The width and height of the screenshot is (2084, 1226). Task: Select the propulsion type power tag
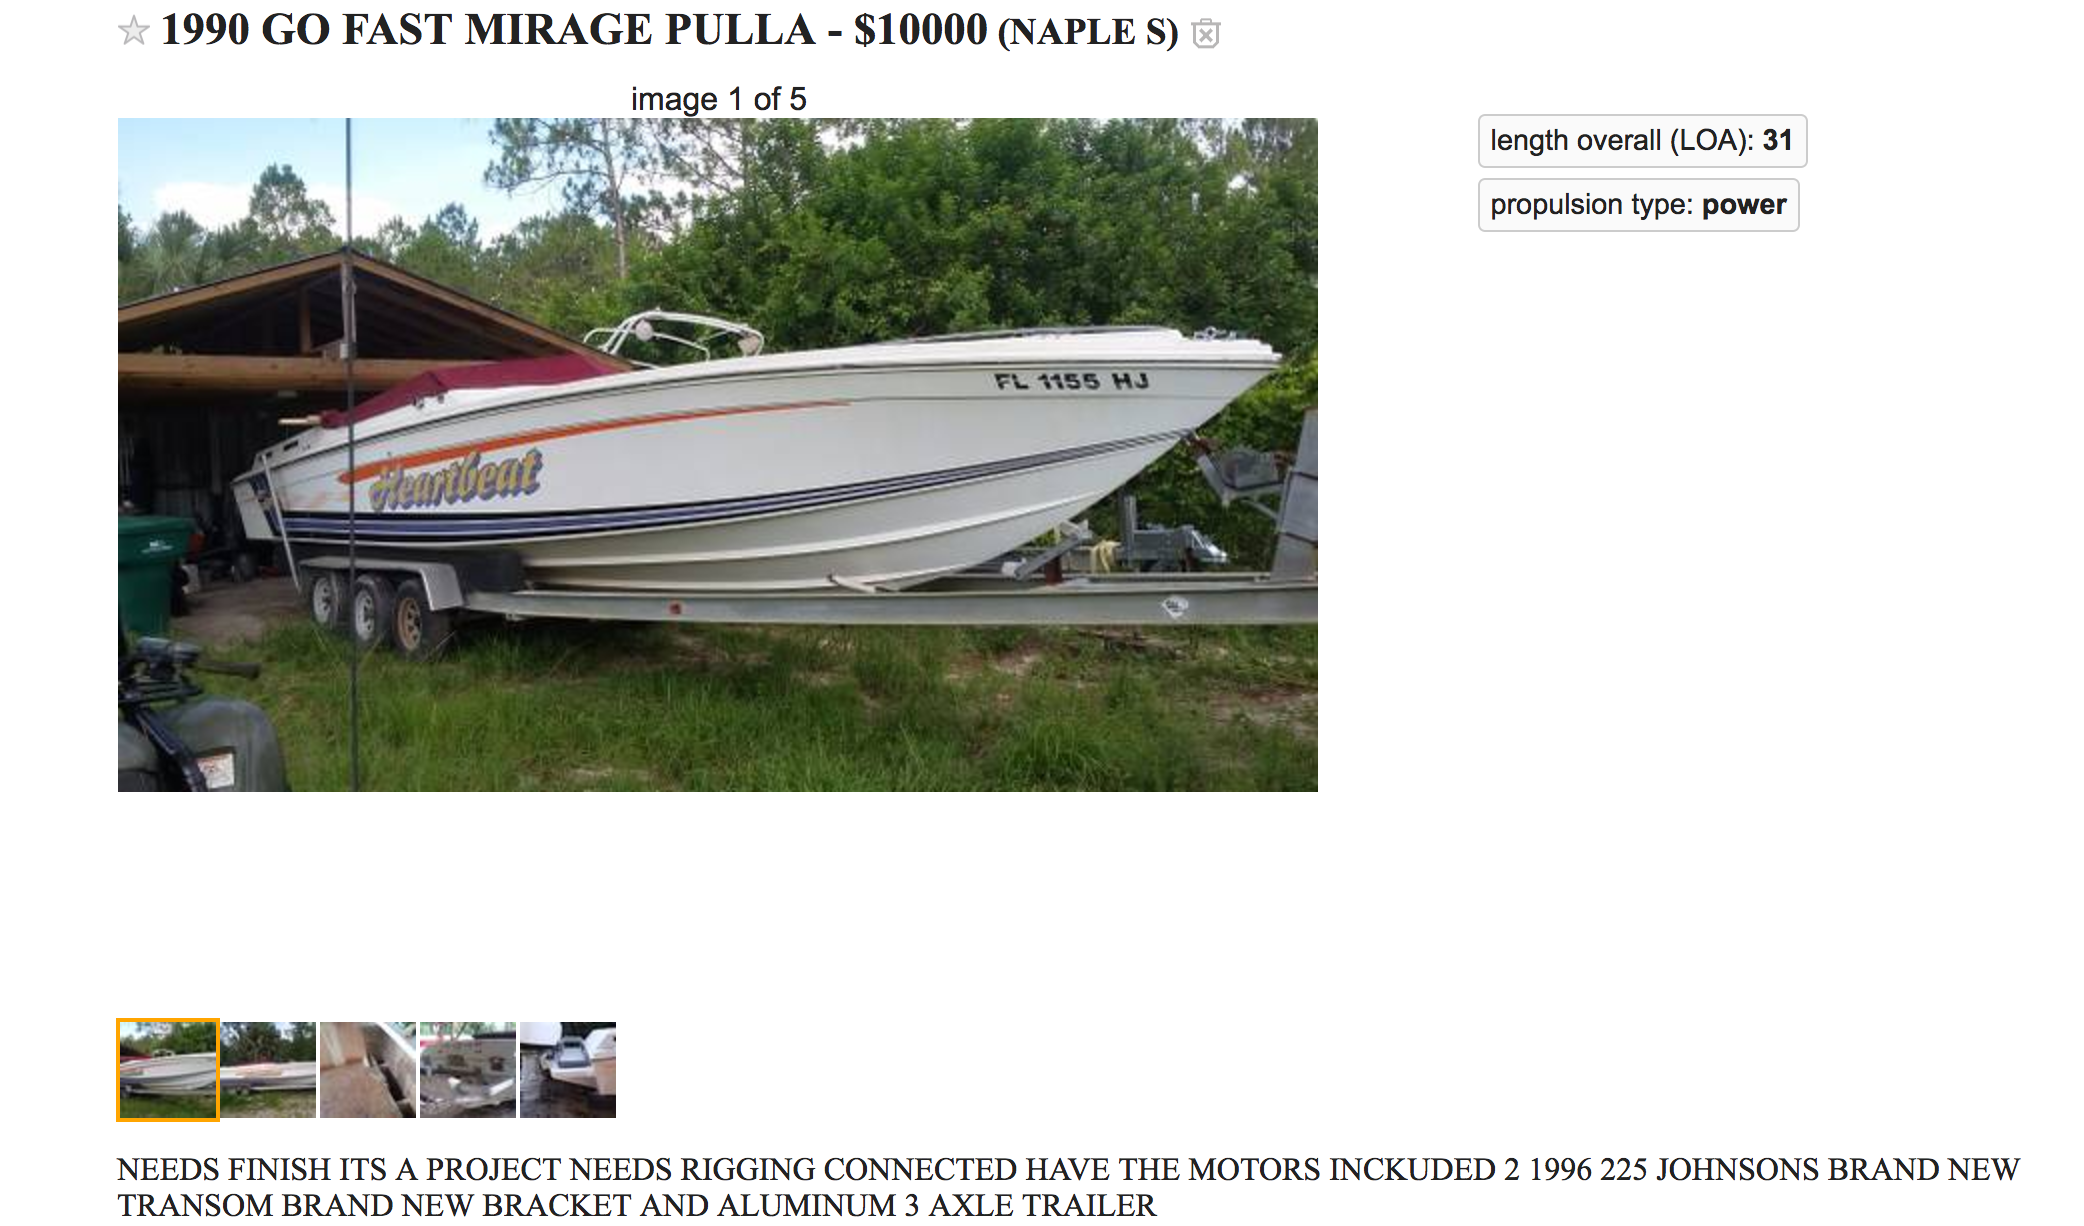point(1638,205)
